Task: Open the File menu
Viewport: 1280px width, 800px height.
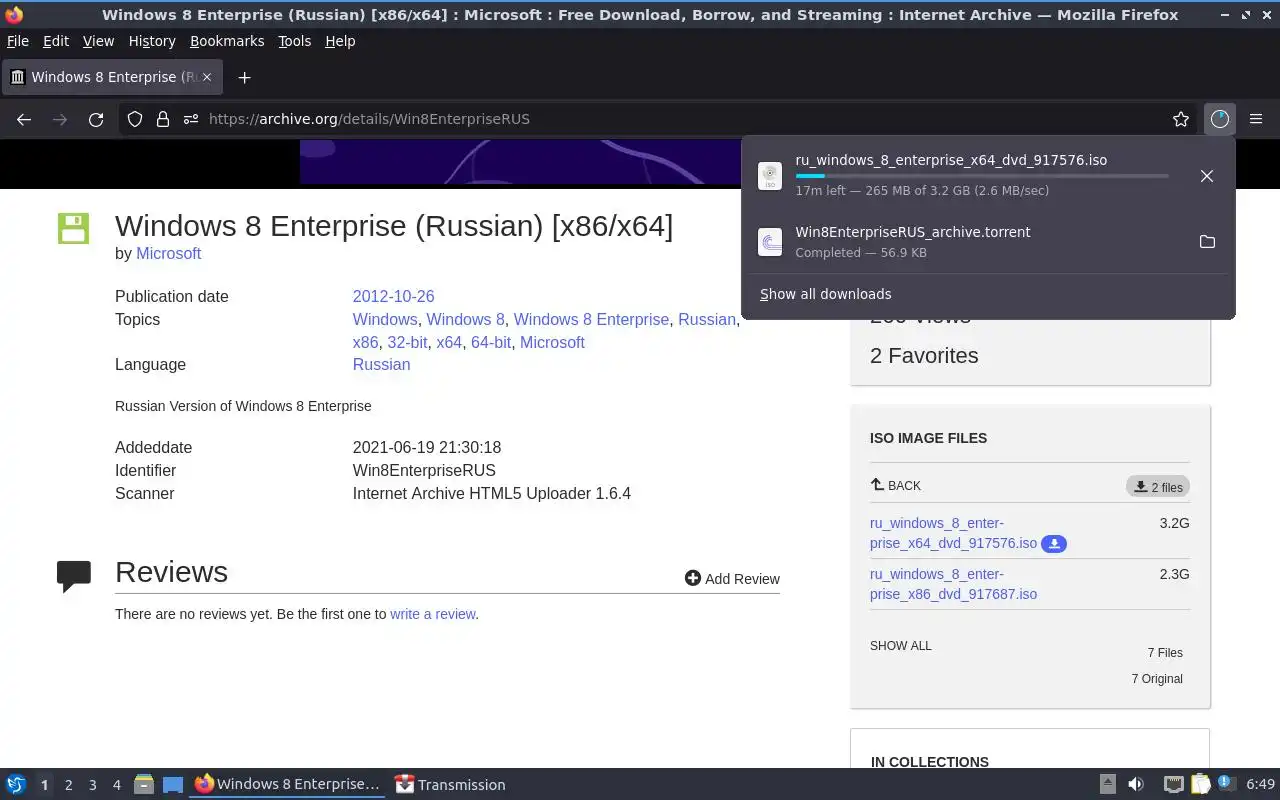Action: tap(18, 41)
